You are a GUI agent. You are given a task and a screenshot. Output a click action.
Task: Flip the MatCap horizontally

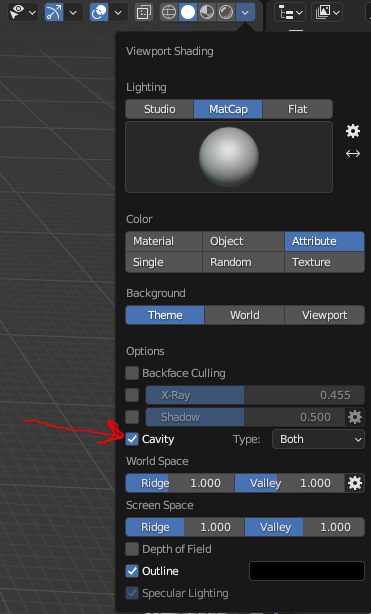353,154
